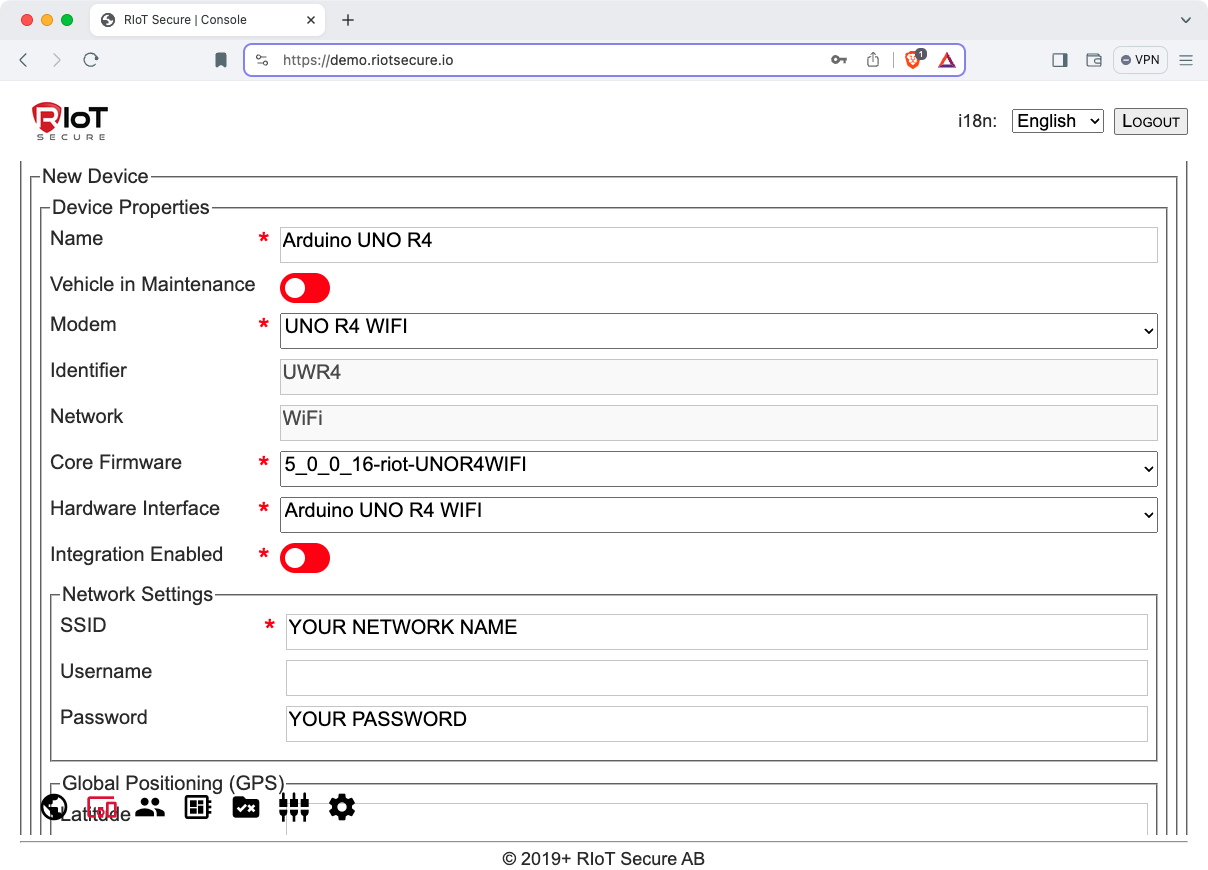Click the VPN button

point(1140,60)
